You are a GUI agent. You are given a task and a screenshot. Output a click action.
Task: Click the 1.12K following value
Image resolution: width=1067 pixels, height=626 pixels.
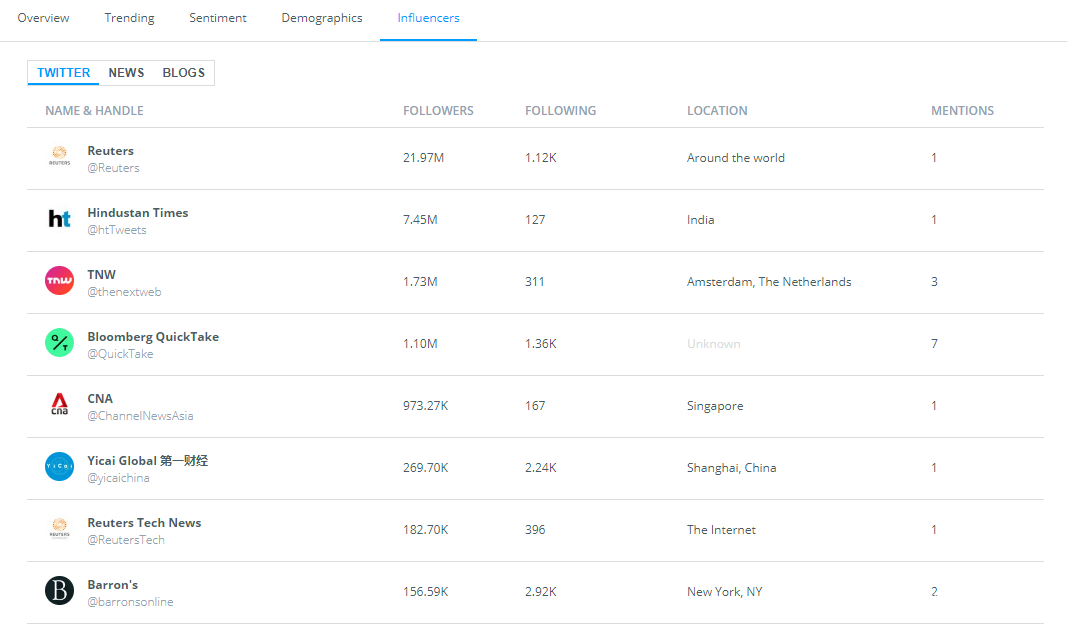[x=541, y=158]
